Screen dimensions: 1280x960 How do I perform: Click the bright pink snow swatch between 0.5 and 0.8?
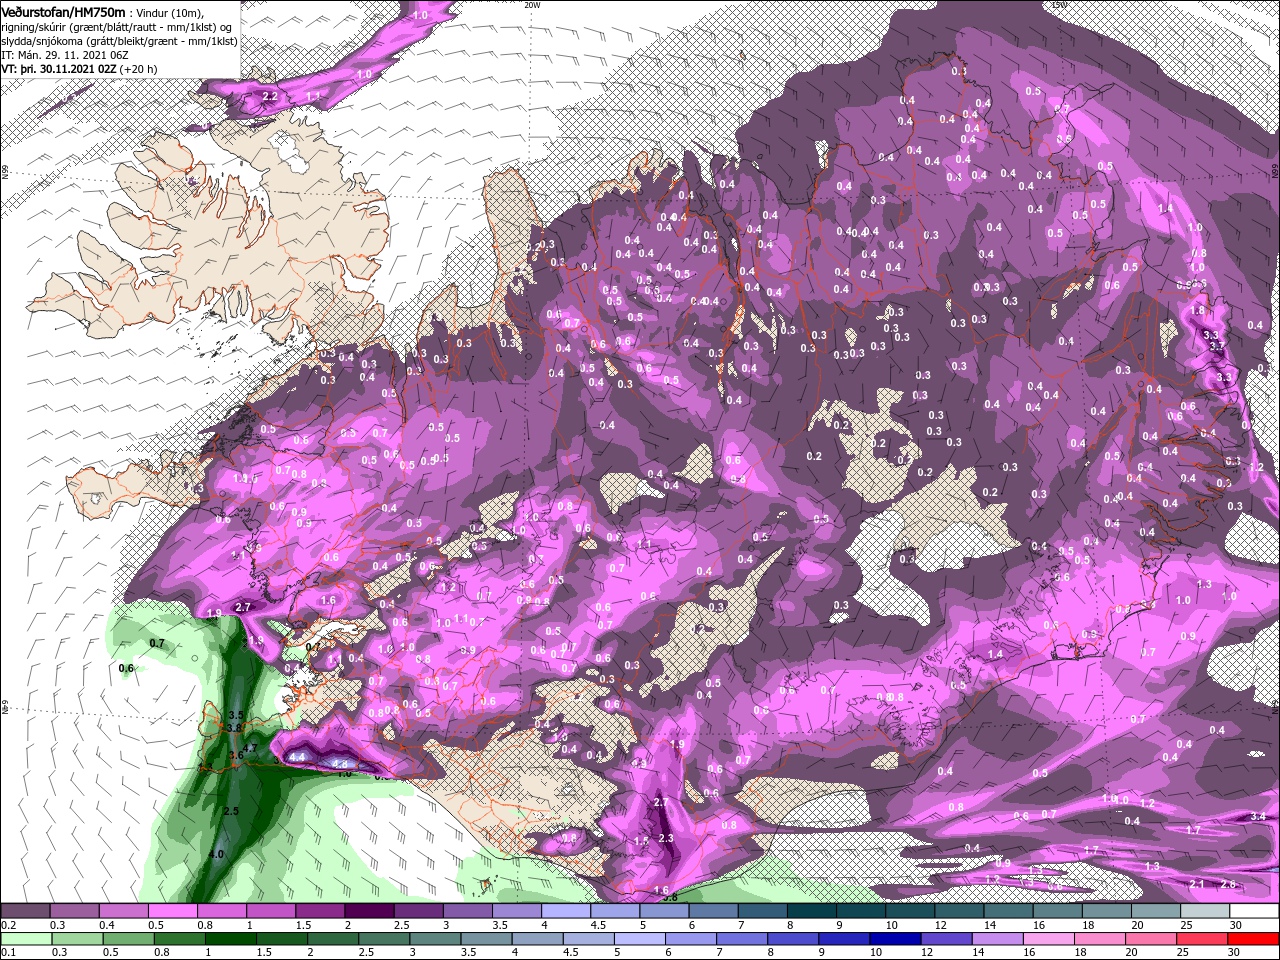[172, 911]
